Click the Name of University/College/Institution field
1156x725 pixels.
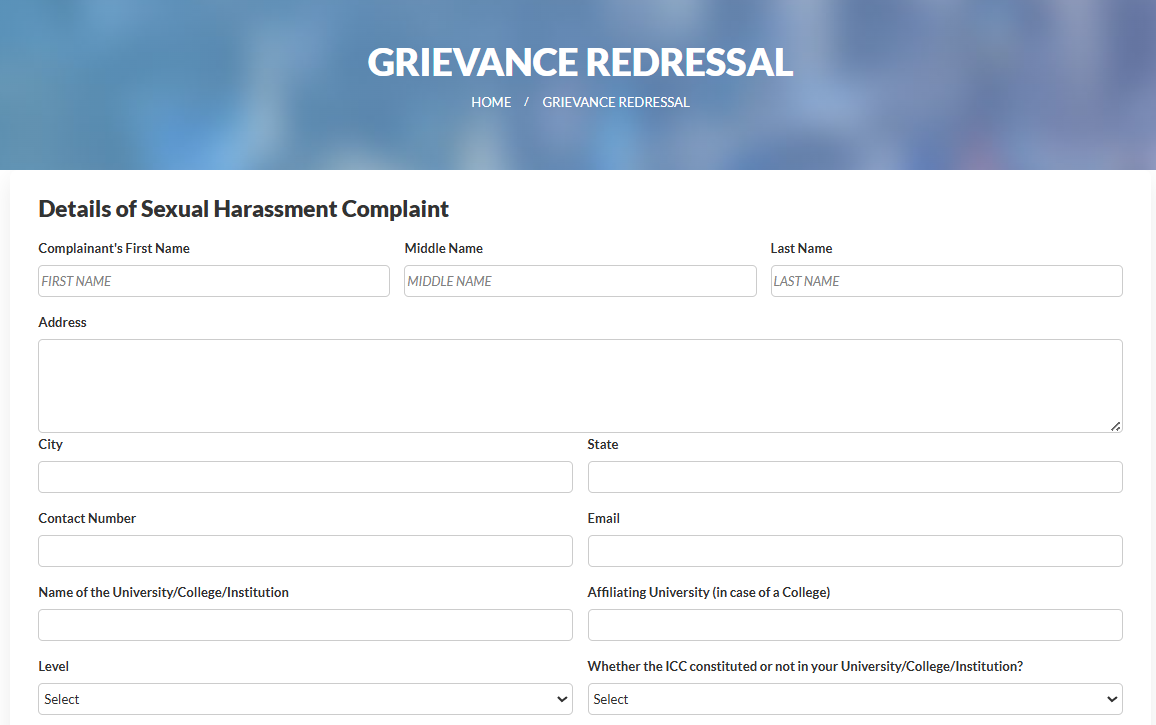click(305, 625)
